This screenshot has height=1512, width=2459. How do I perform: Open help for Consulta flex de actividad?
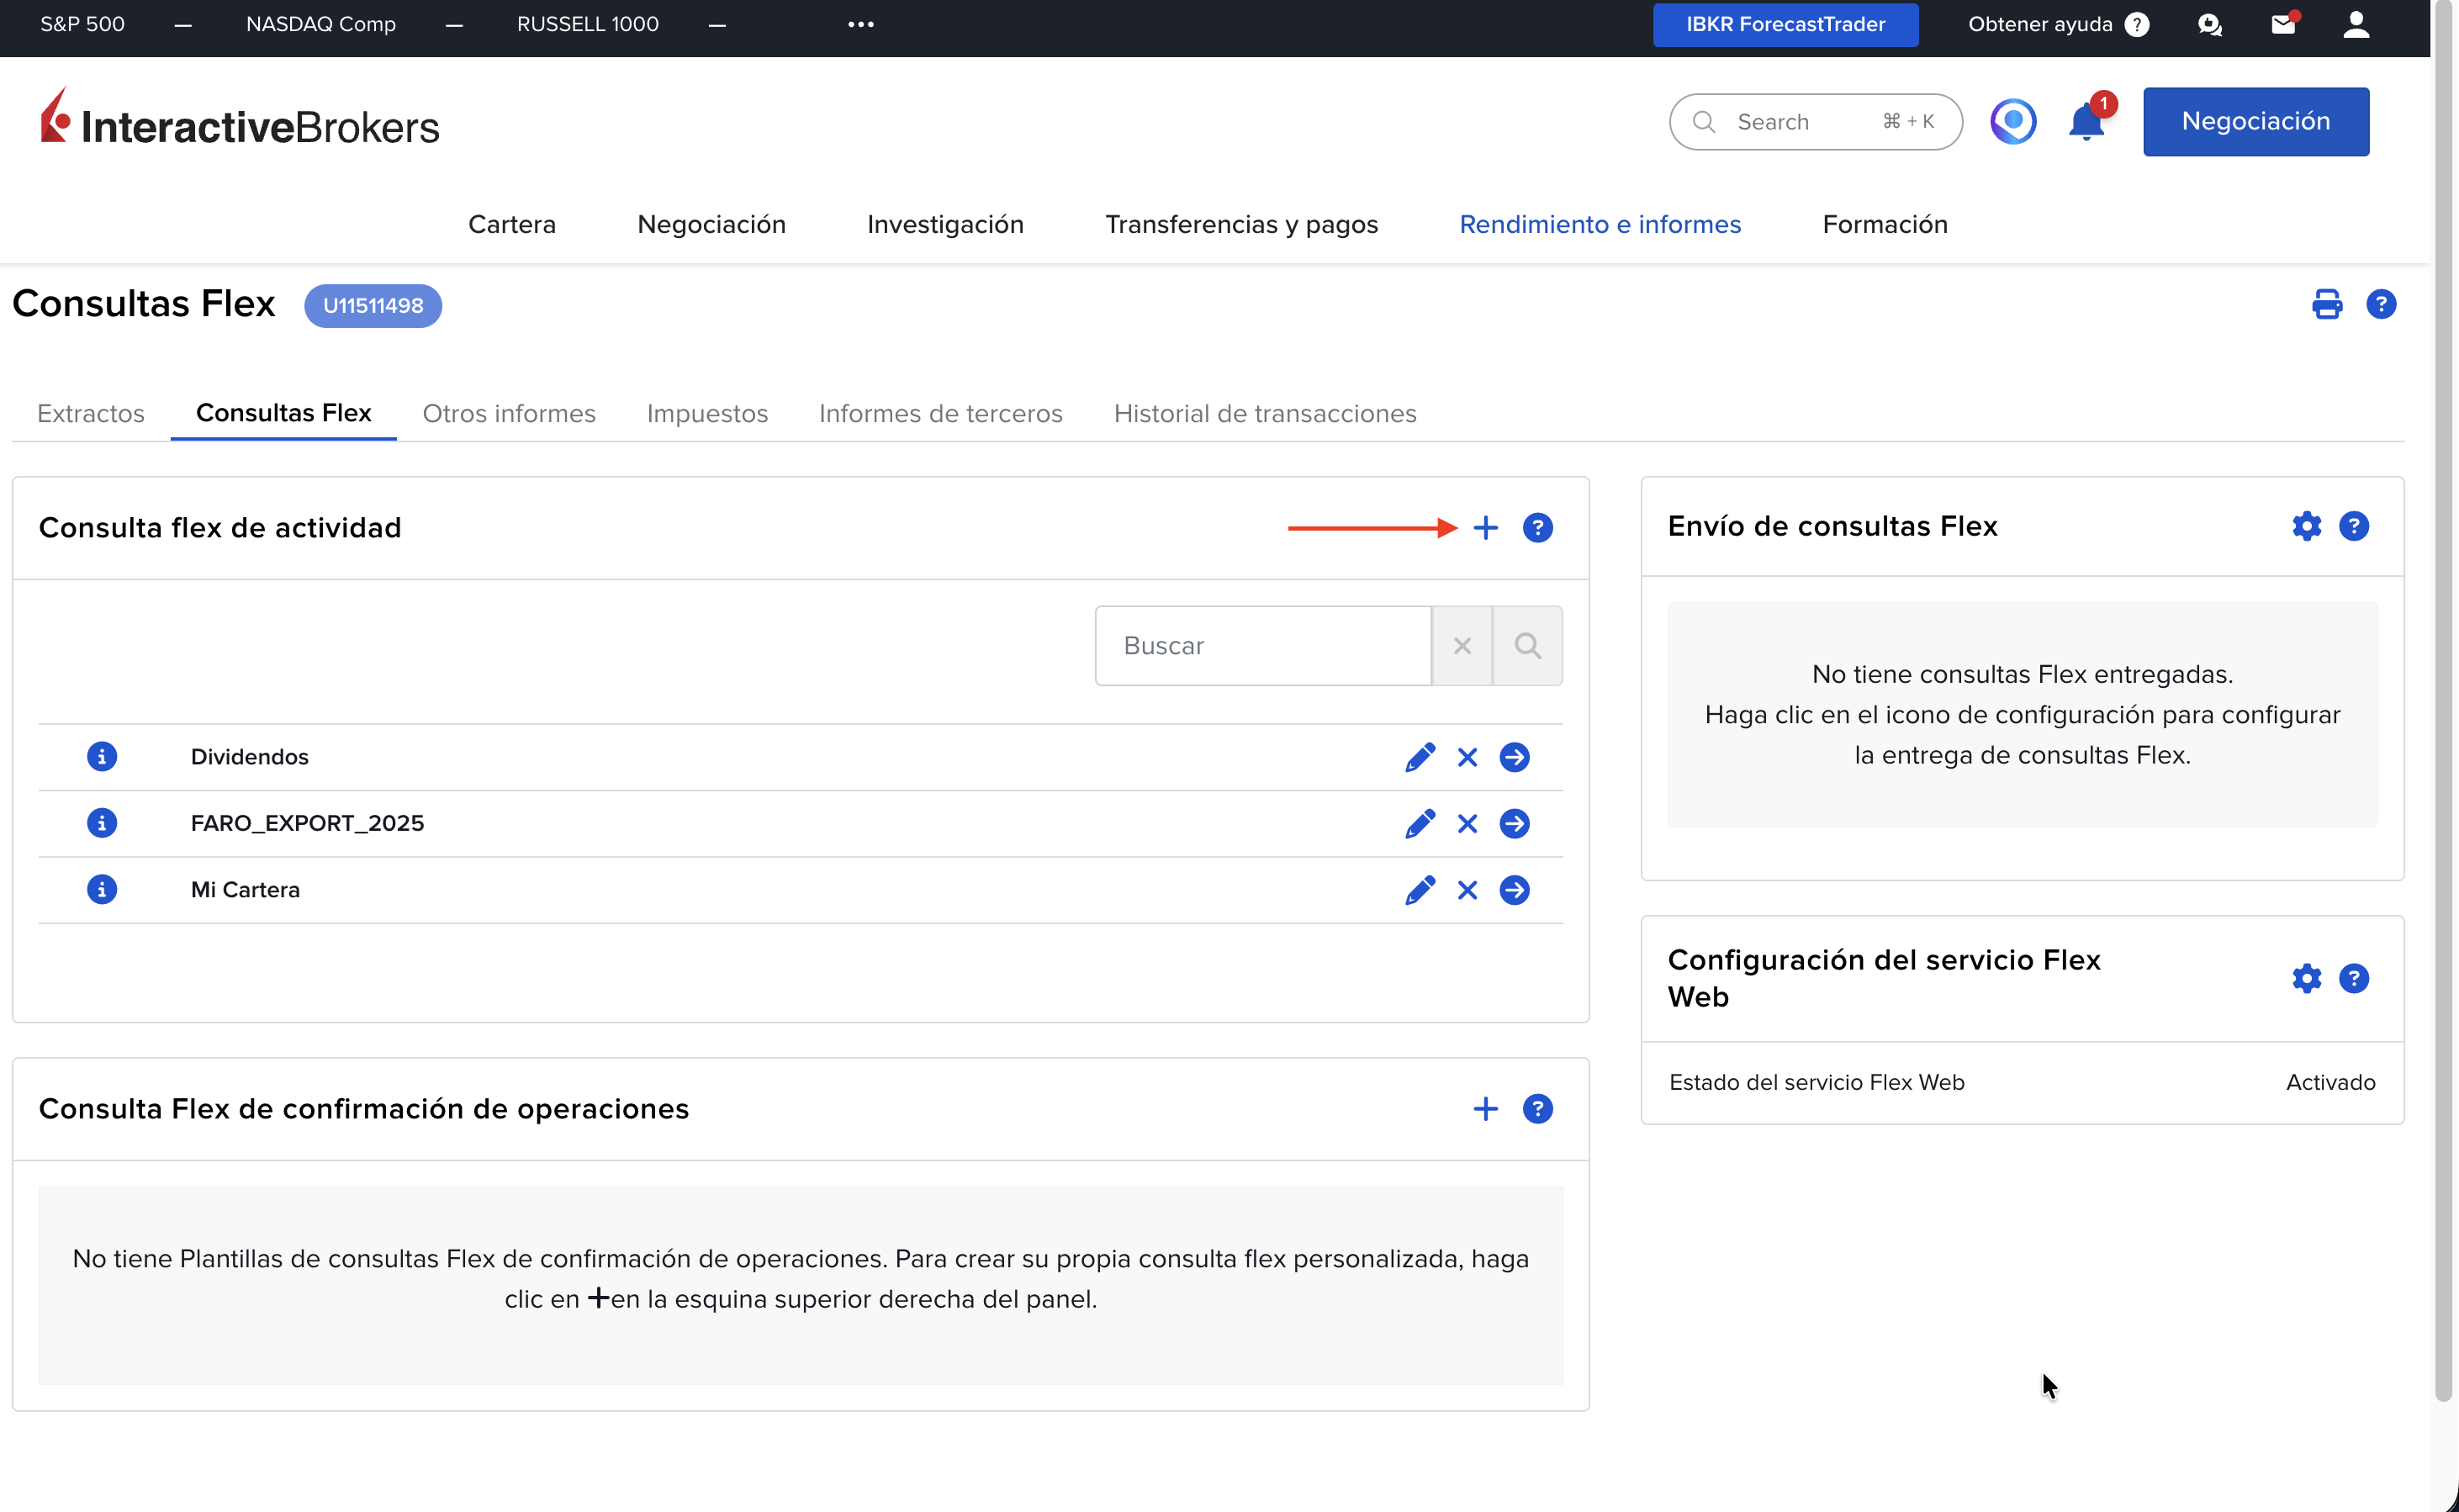[x=1537, y=528]
